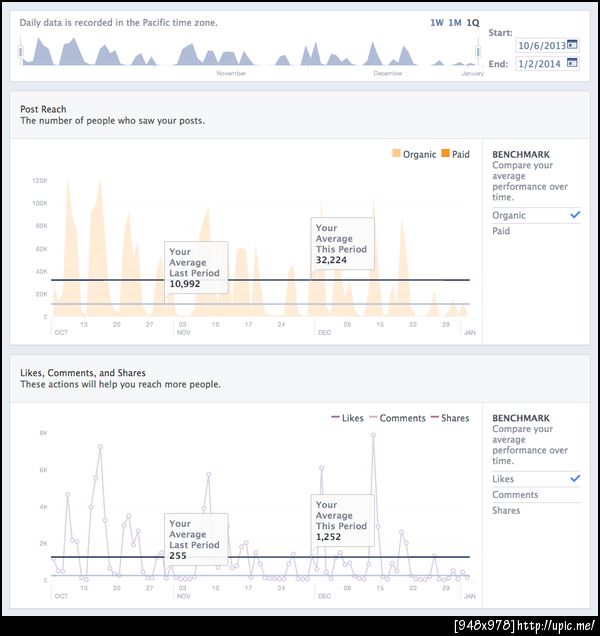
Task: Select Likes benchmark option
Action: tap(536, 479)
